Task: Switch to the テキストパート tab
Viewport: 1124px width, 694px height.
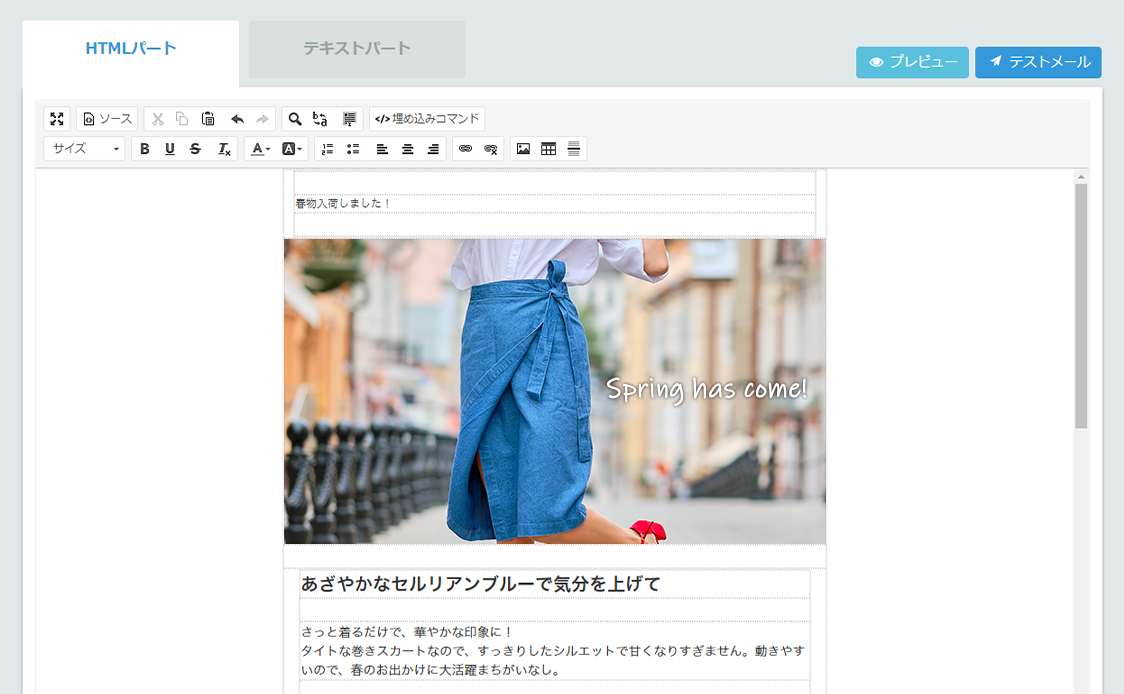Action: click(x=357, y=49)
